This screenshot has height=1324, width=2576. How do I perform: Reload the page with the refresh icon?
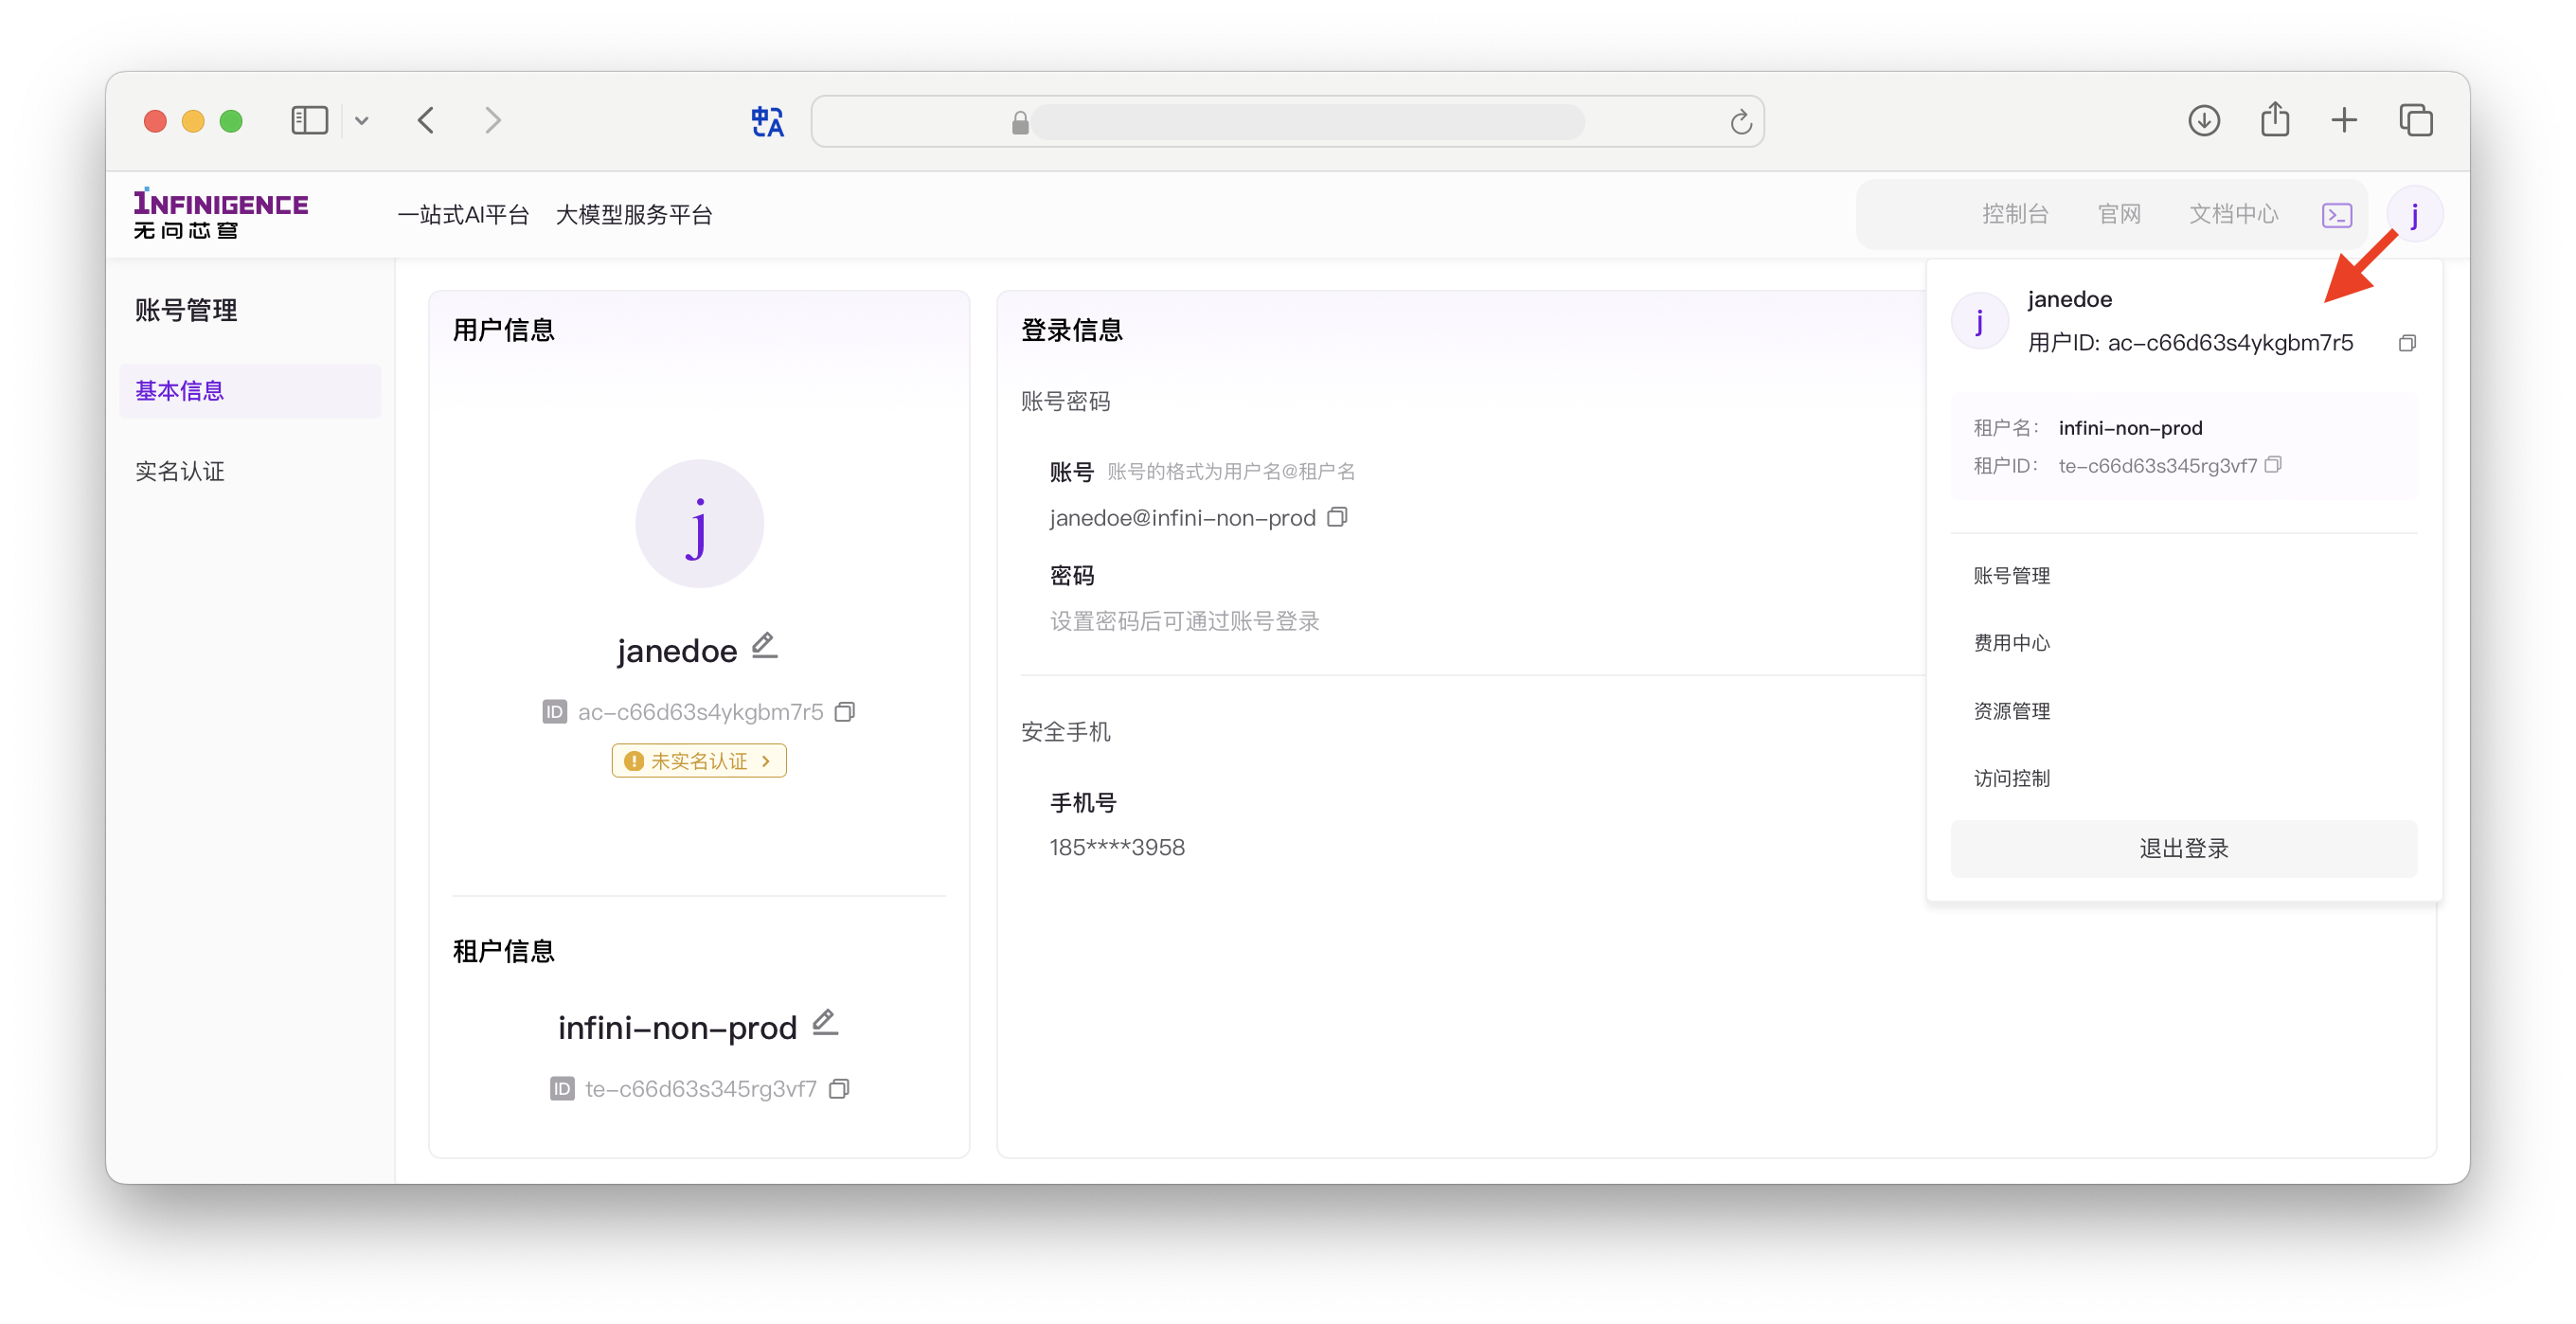click(x=1741, y=122)
